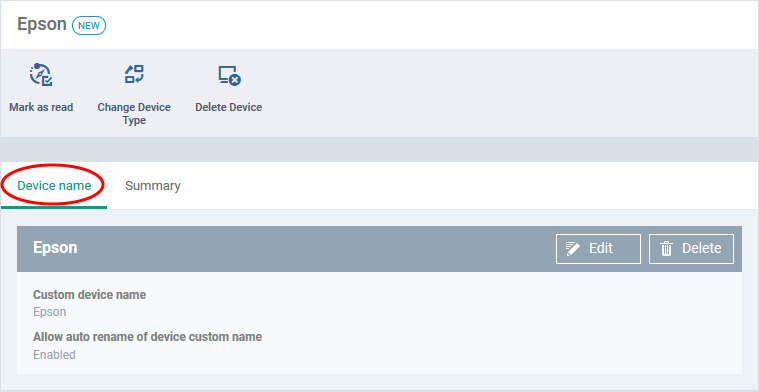This screenshot has width=759, height=392.
Task: Click the Delete button text in Epson panel
Action: [x=701, y=248]
